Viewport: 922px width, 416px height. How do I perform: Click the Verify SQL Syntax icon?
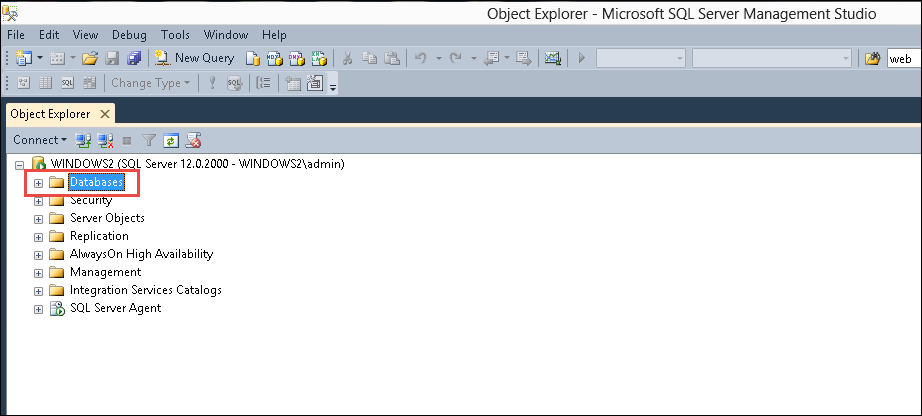click(x=235, y=83)
